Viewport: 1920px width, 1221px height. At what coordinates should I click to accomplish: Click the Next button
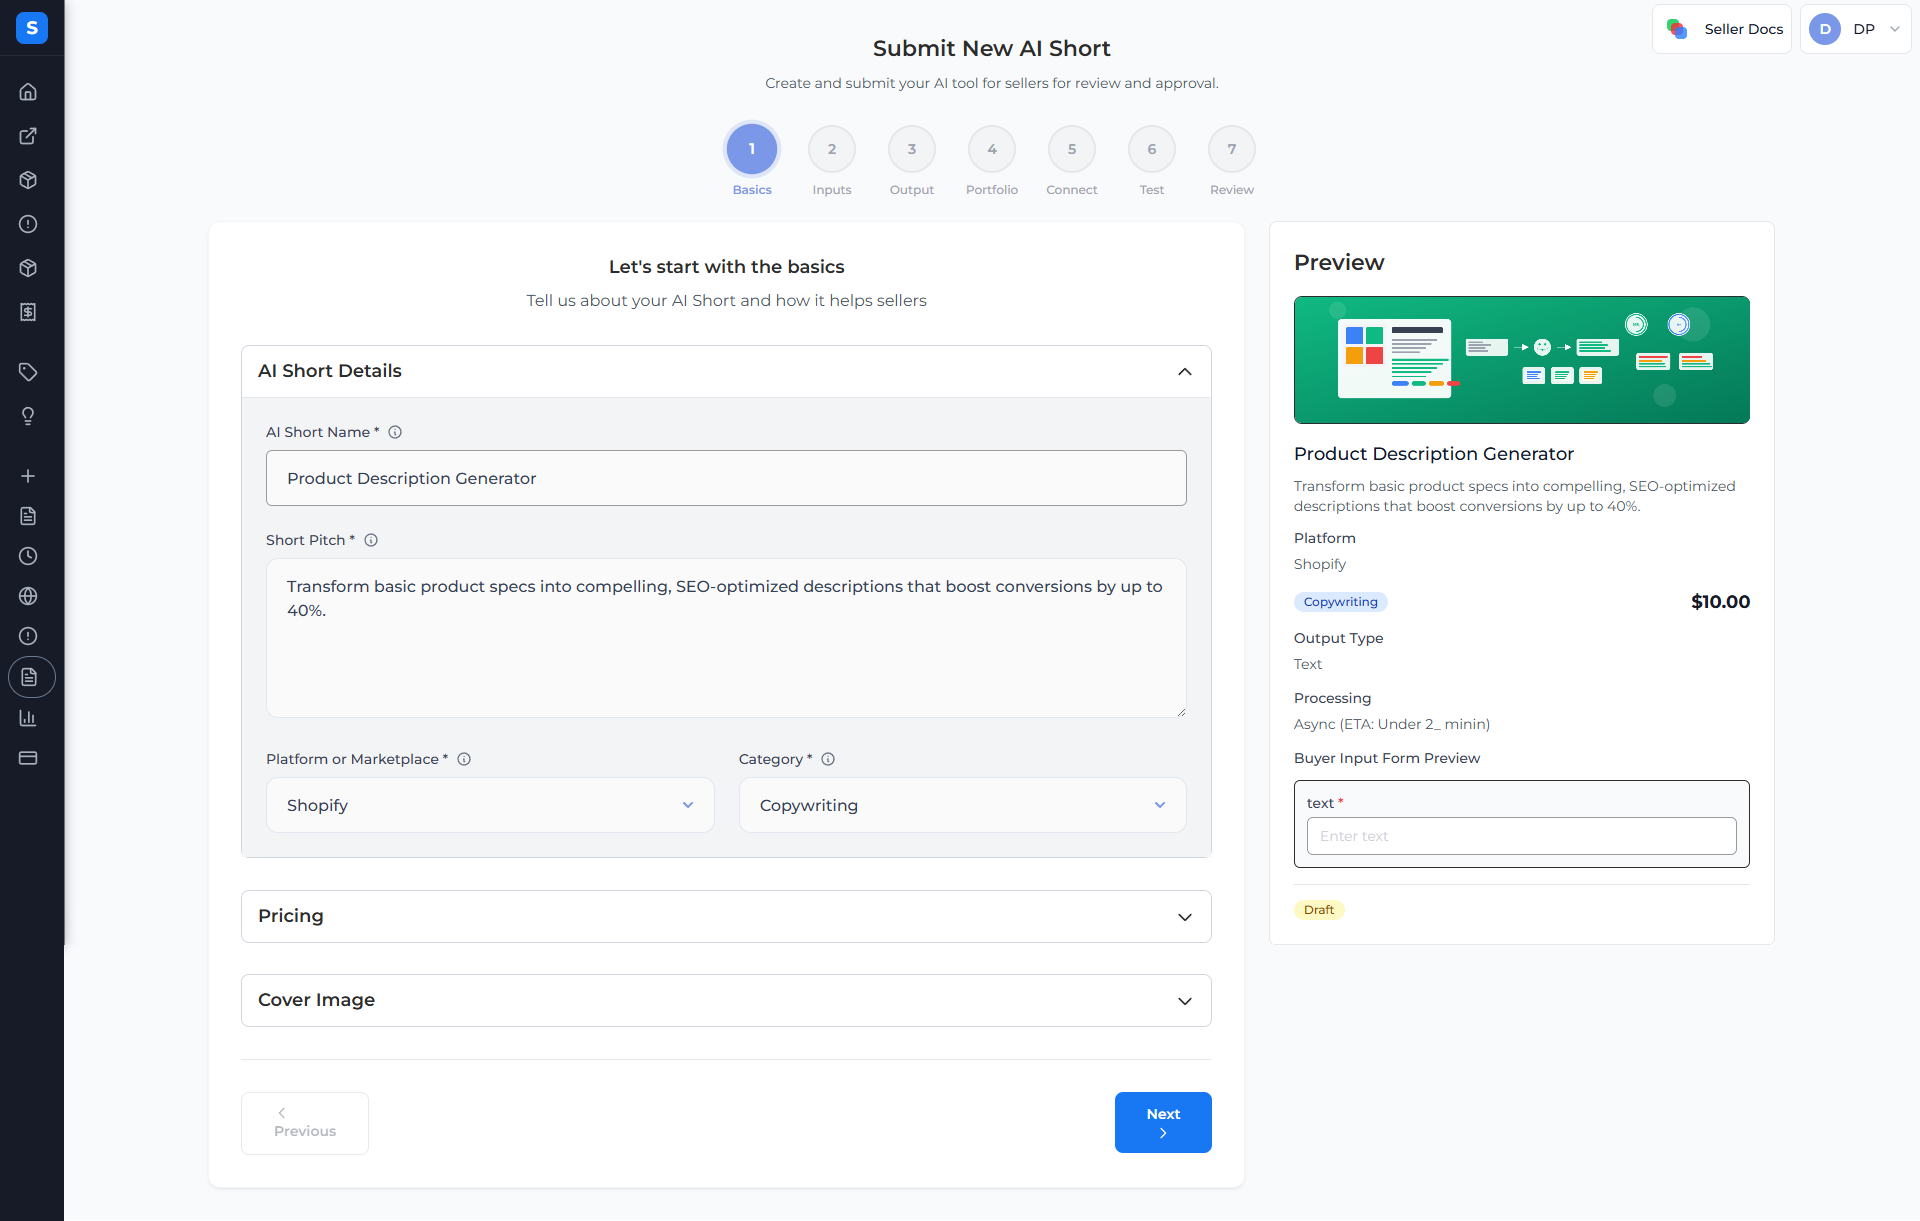[1163, 1122]
